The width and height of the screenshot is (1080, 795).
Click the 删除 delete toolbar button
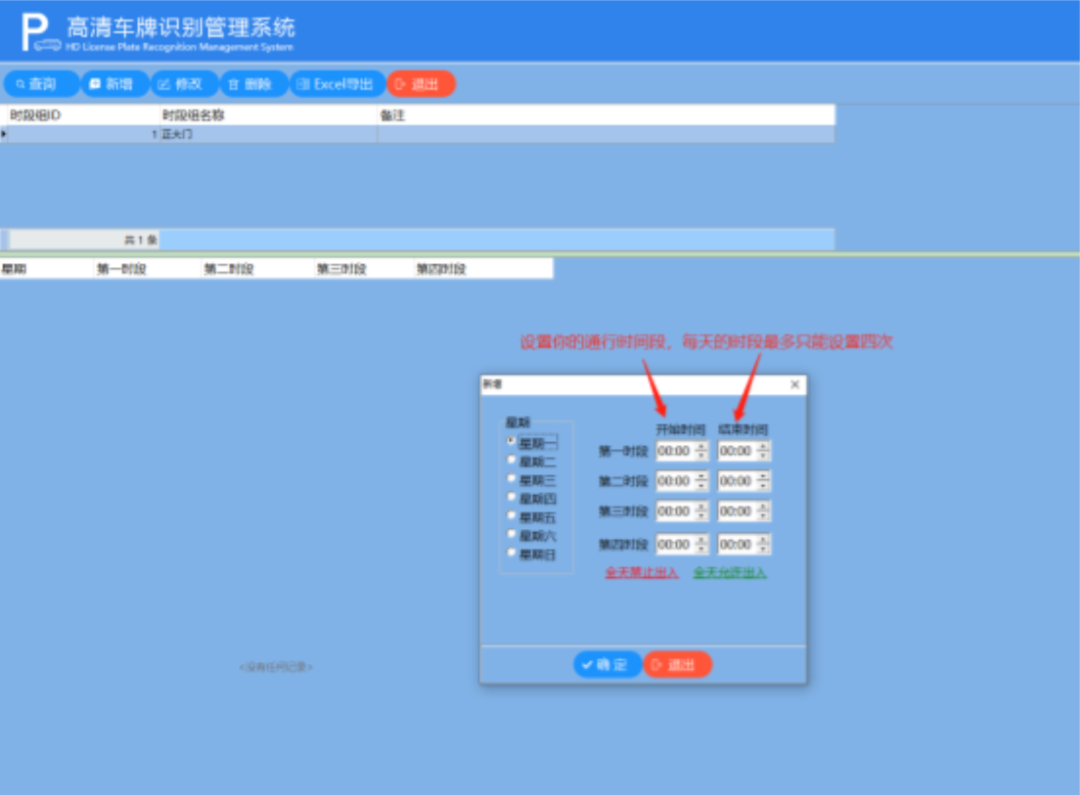253,84
